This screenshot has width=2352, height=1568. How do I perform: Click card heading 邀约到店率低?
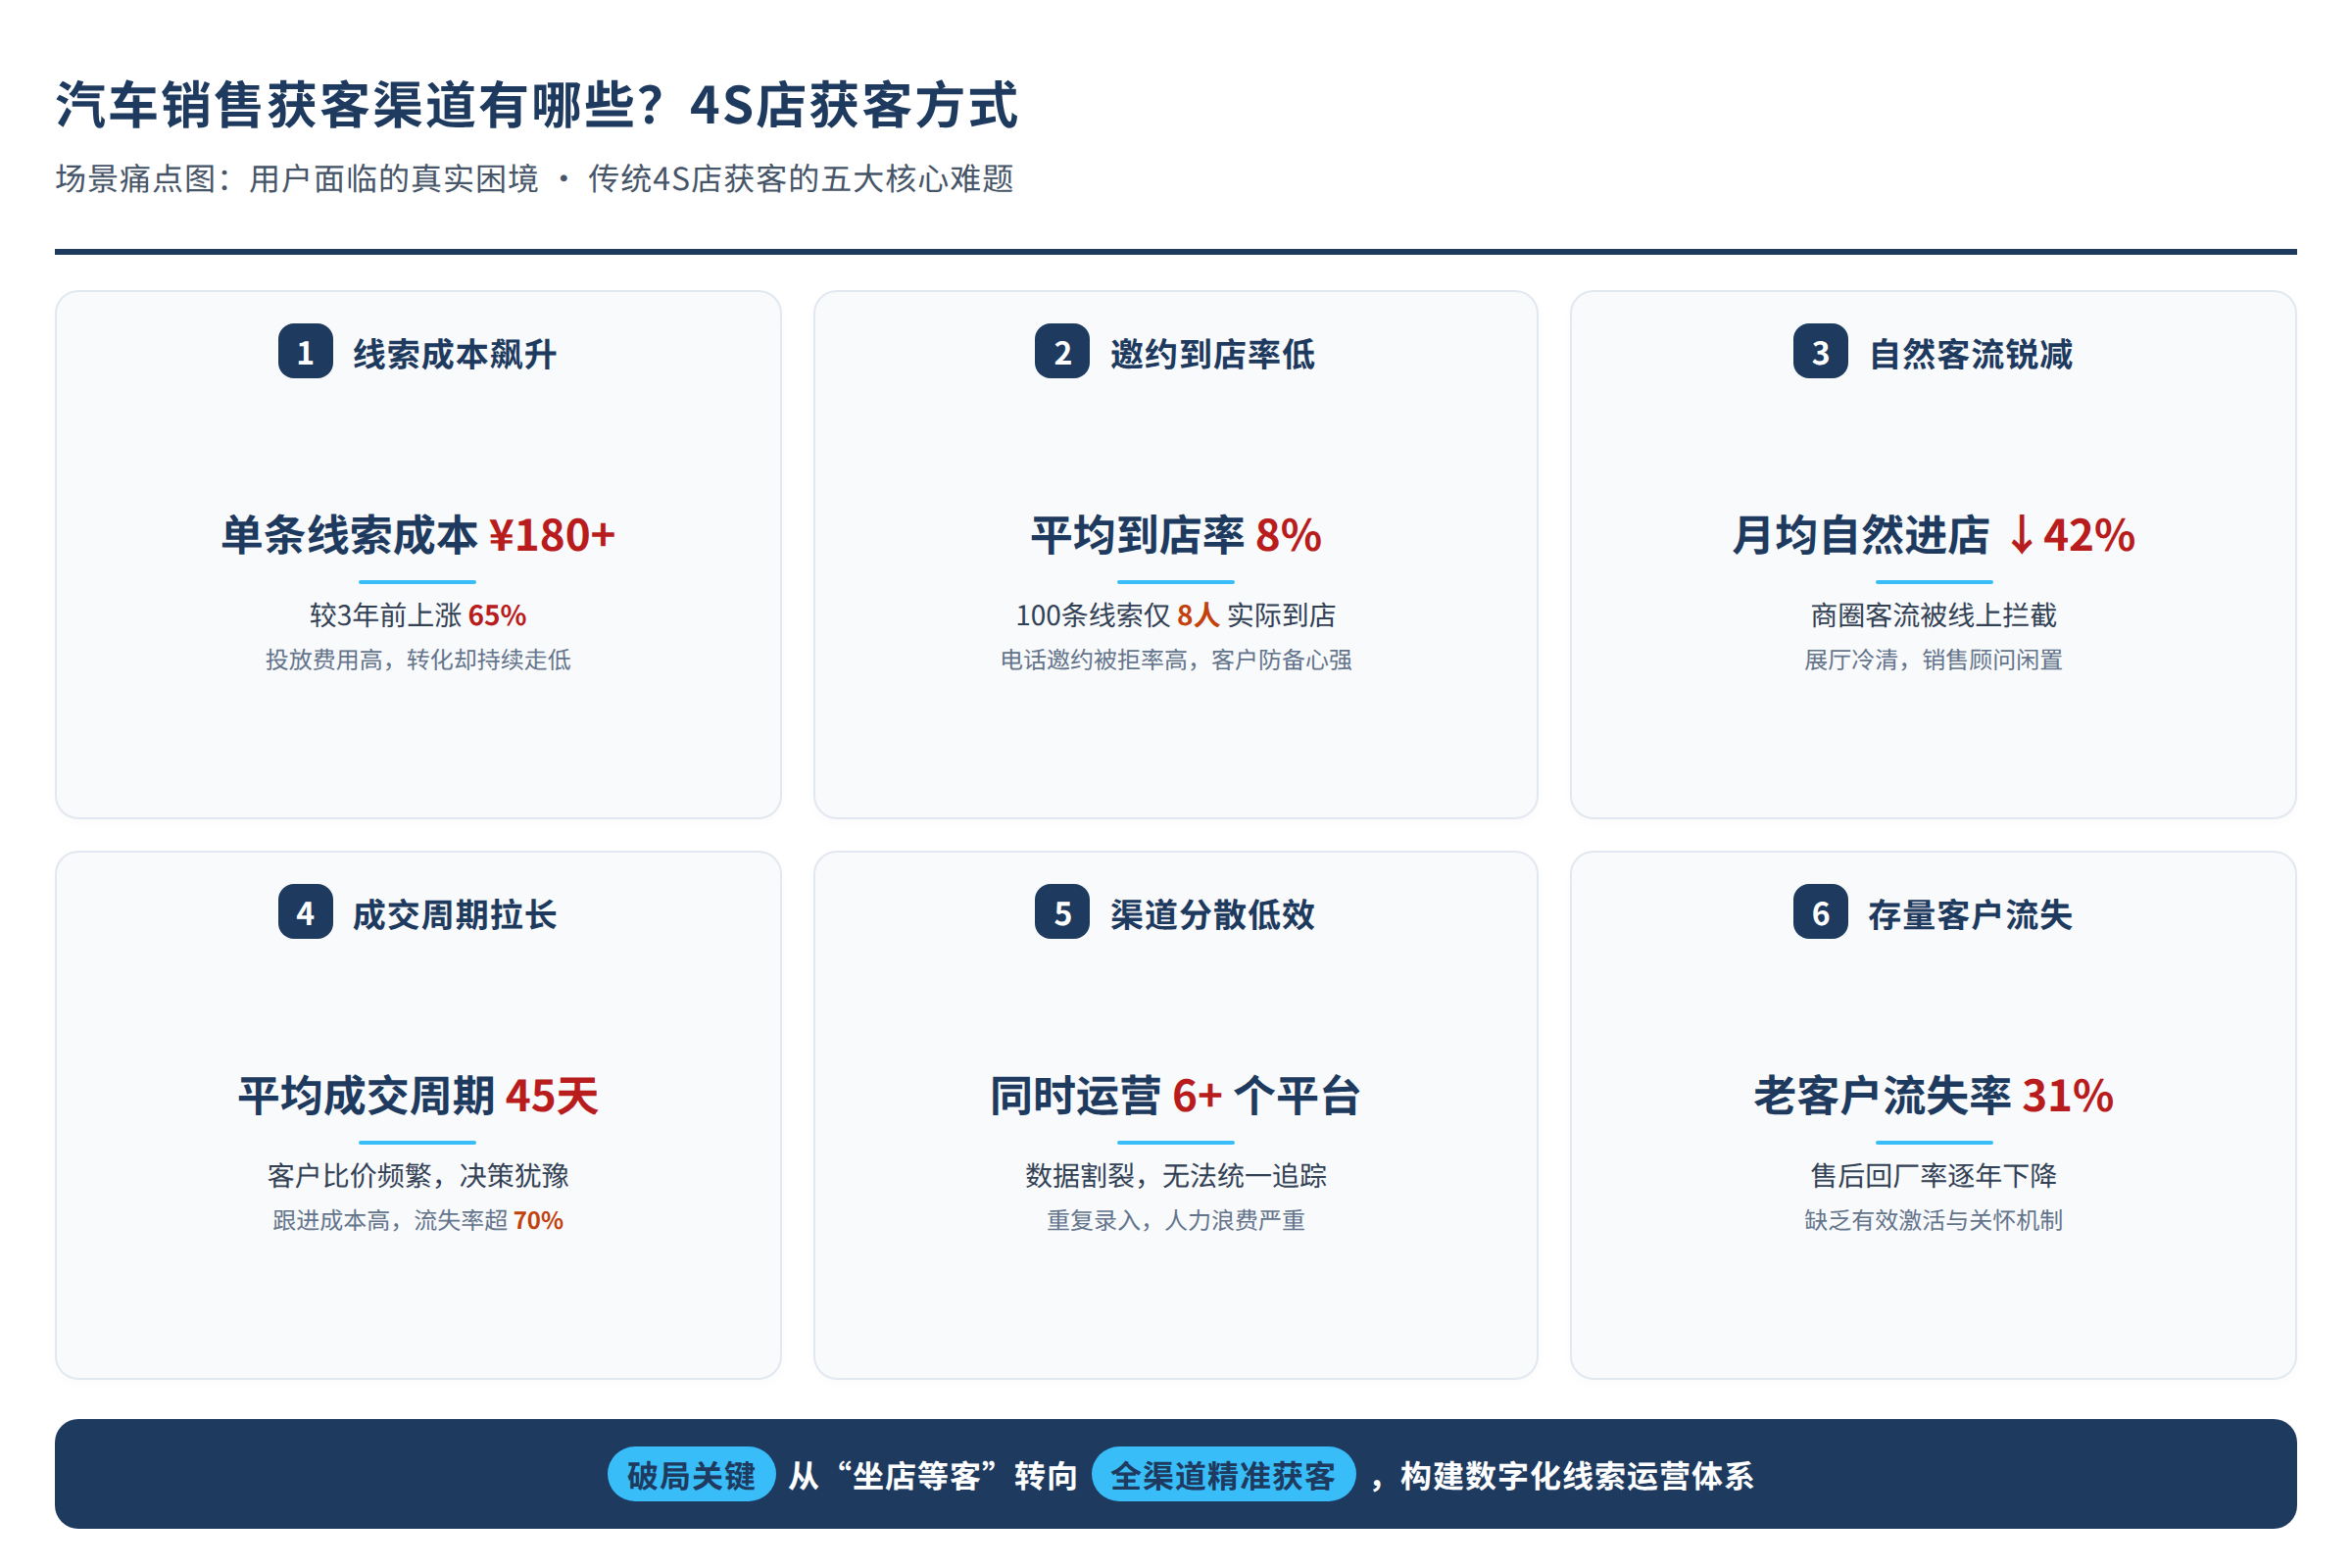[1212, 354]
